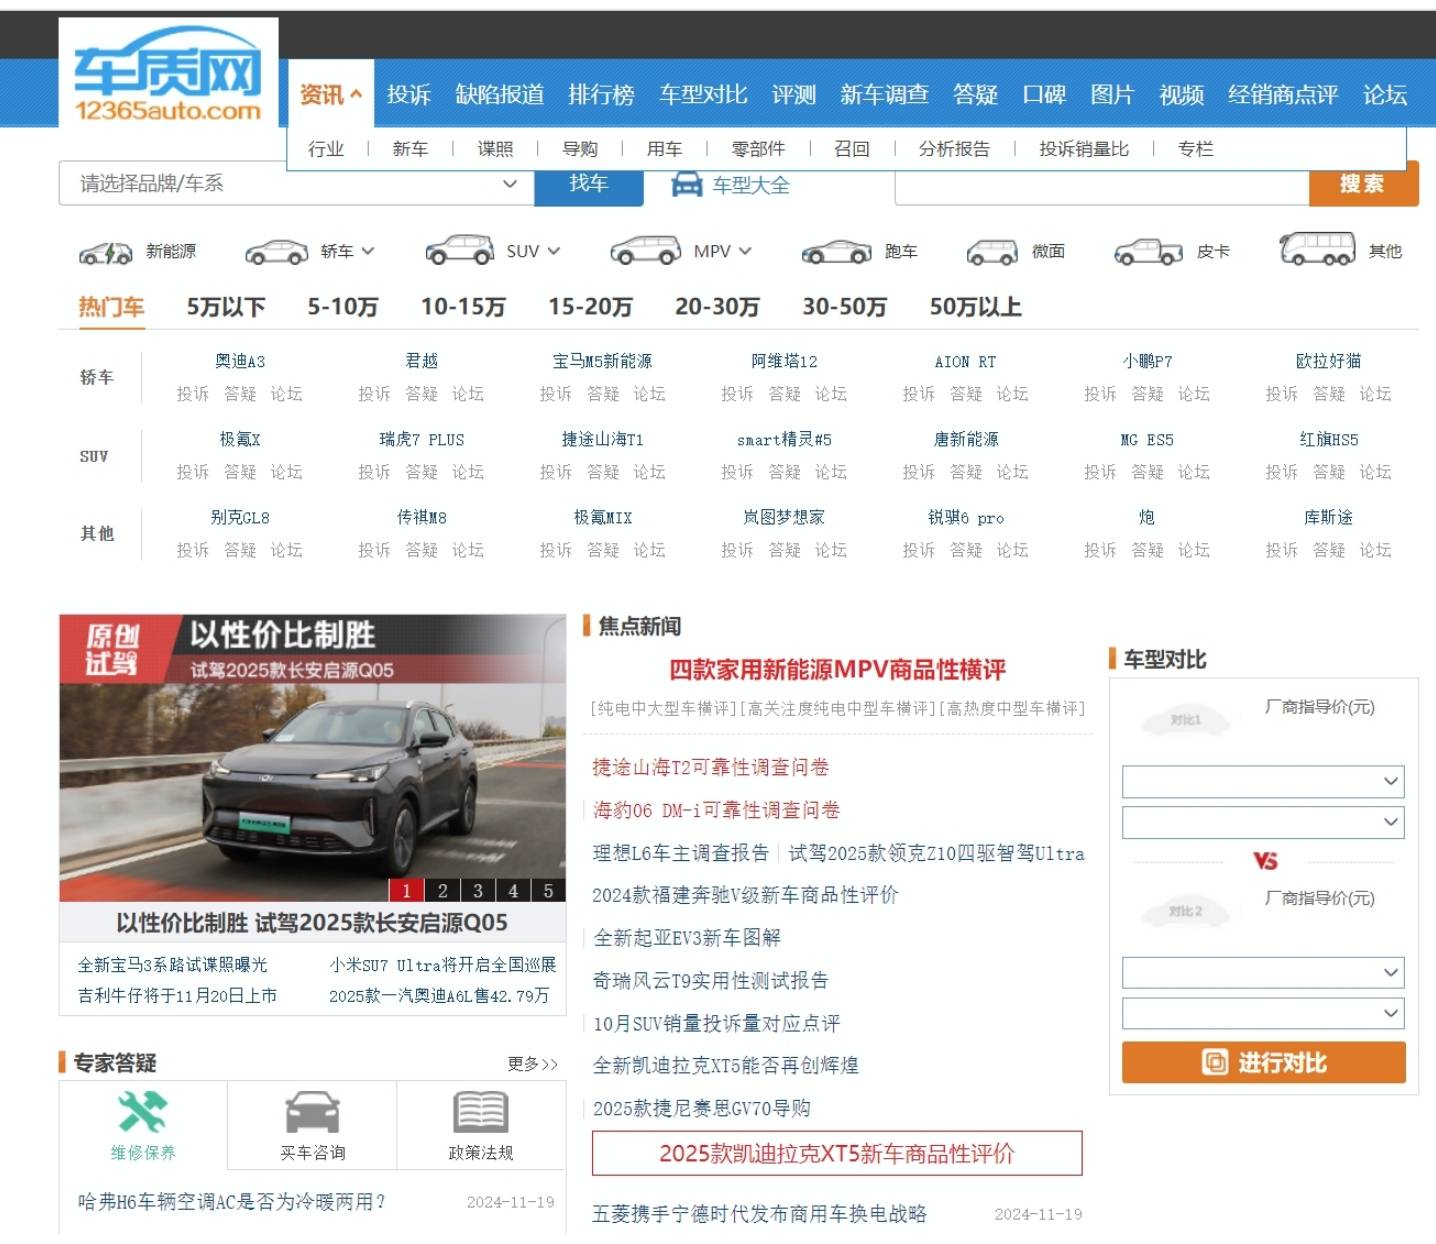This screenshot has width=1436, height=1244.
Task: Open 五菱携手宁德时代发布商用车换电战略 article
Action: point(759,1214)
